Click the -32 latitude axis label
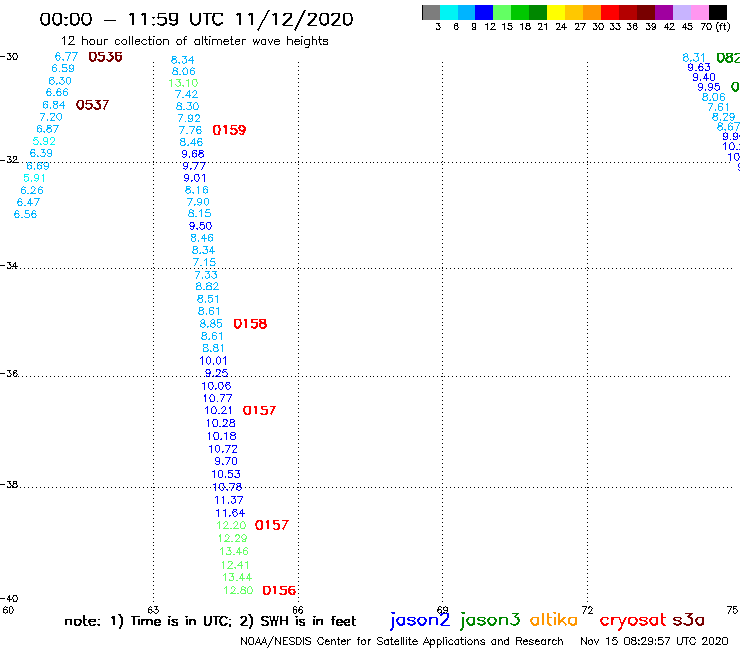The height and width of the screenshot is (650, 740). click(x=9, y=160)
